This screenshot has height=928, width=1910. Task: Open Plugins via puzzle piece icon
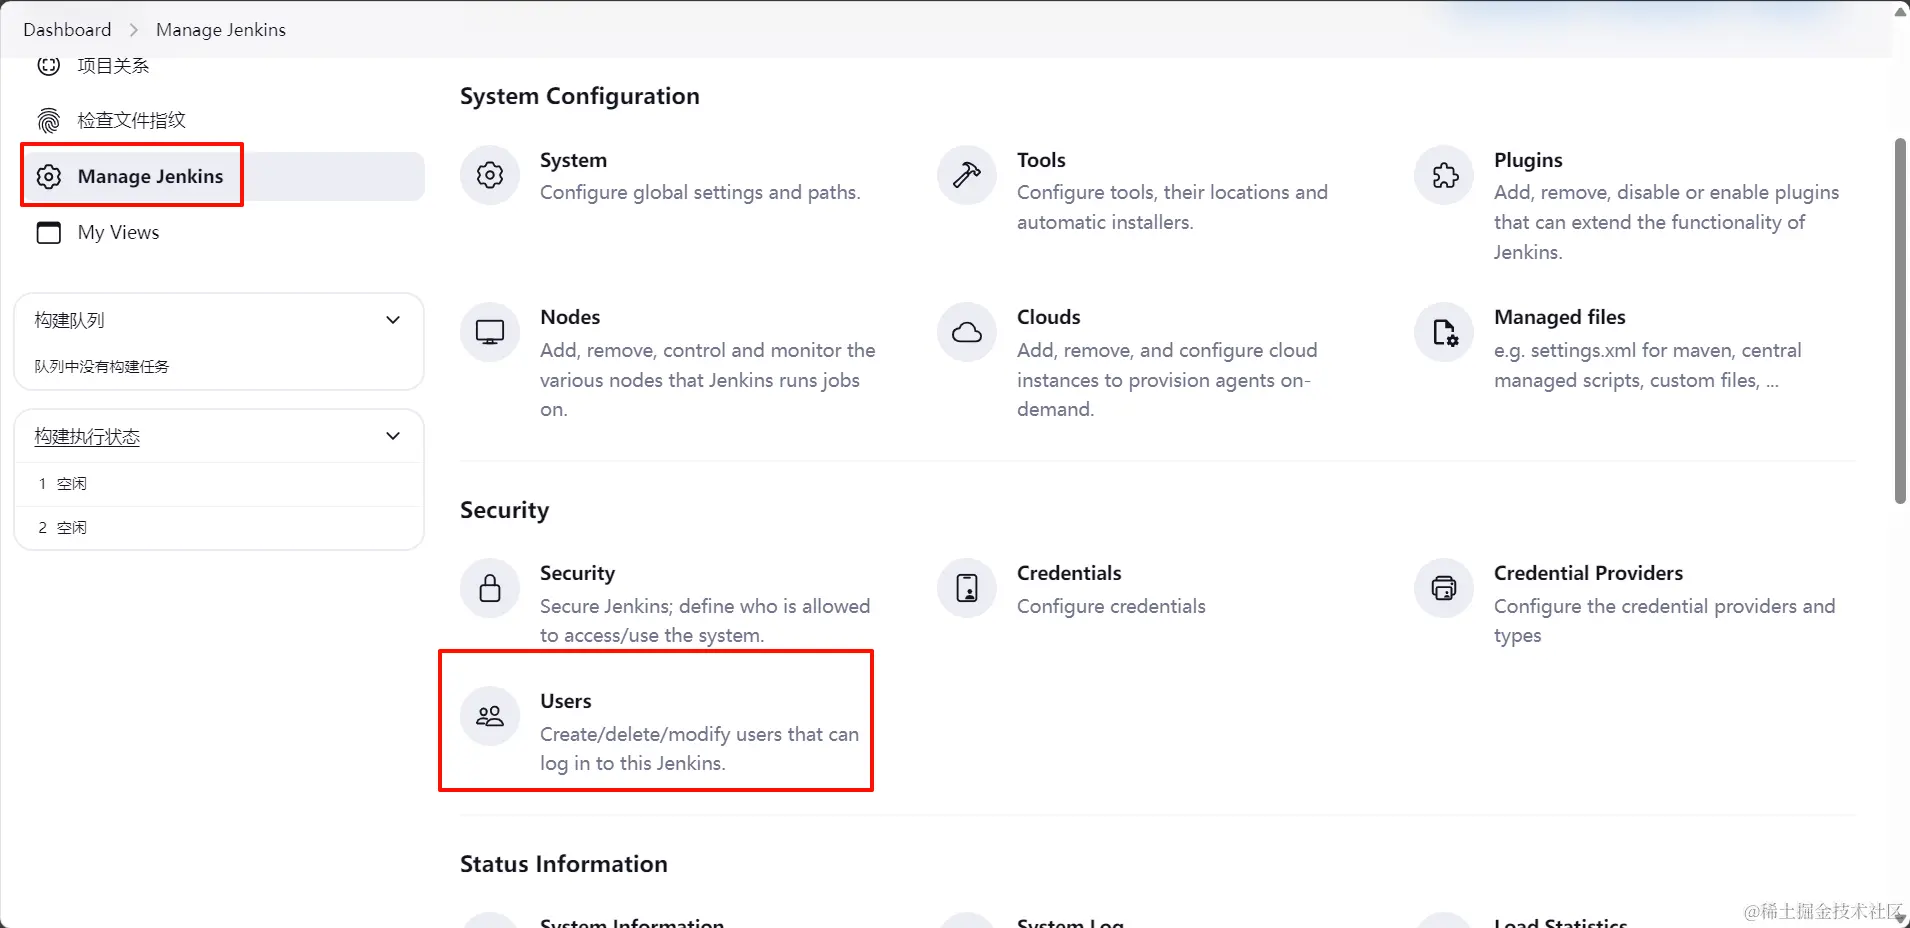(1444, 176)
